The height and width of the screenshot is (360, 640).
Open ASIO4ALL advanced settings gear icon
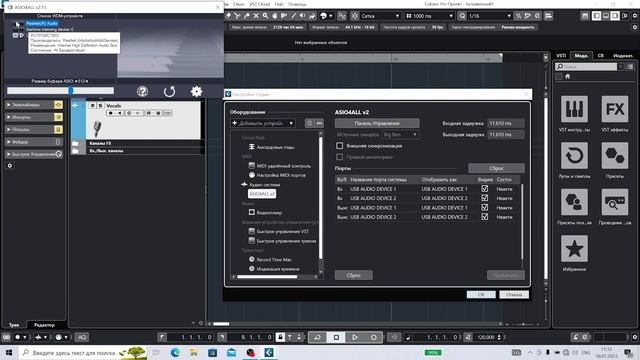[x=196, y=91]
